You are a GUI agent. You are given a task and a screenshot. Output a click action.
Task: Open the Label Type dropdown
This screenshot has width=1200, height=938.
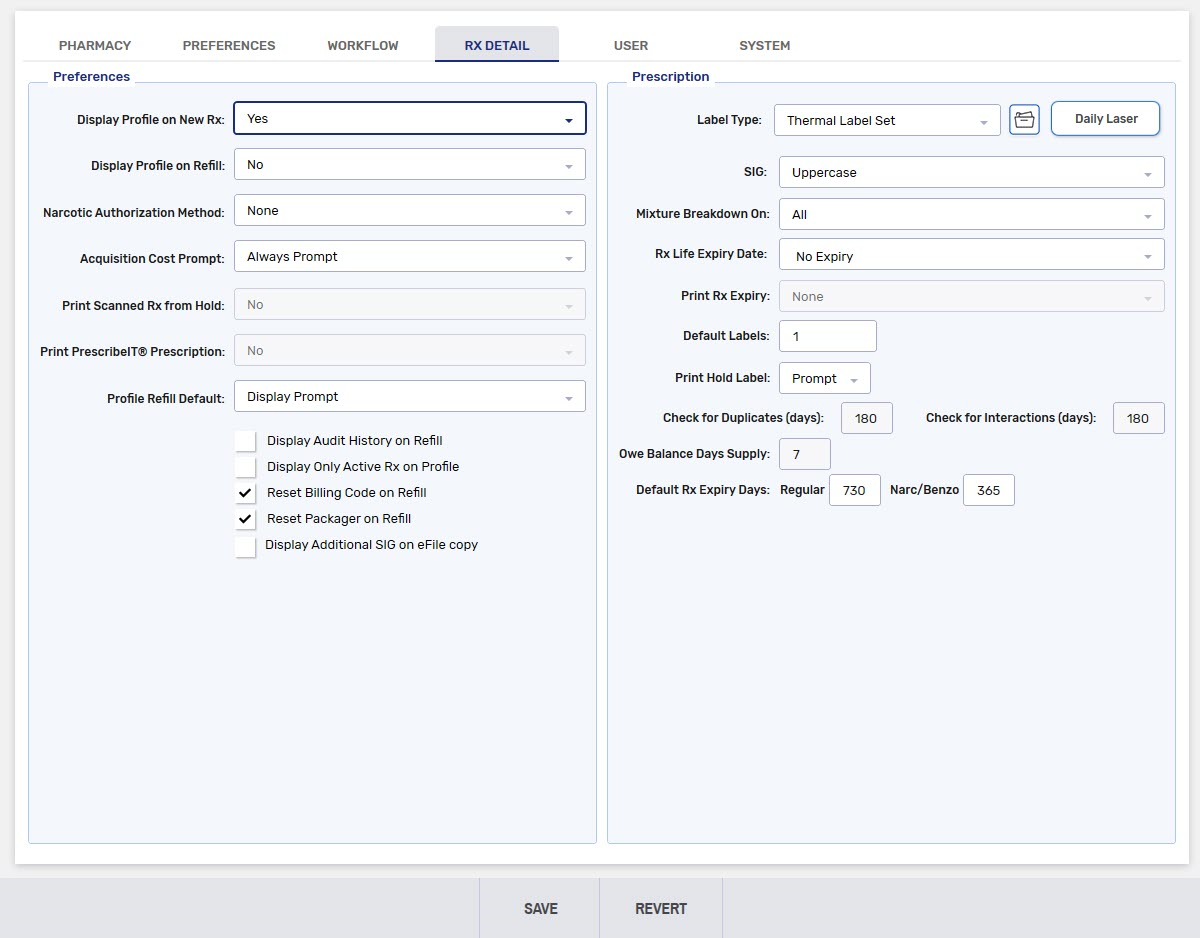(x=886, y=121)
